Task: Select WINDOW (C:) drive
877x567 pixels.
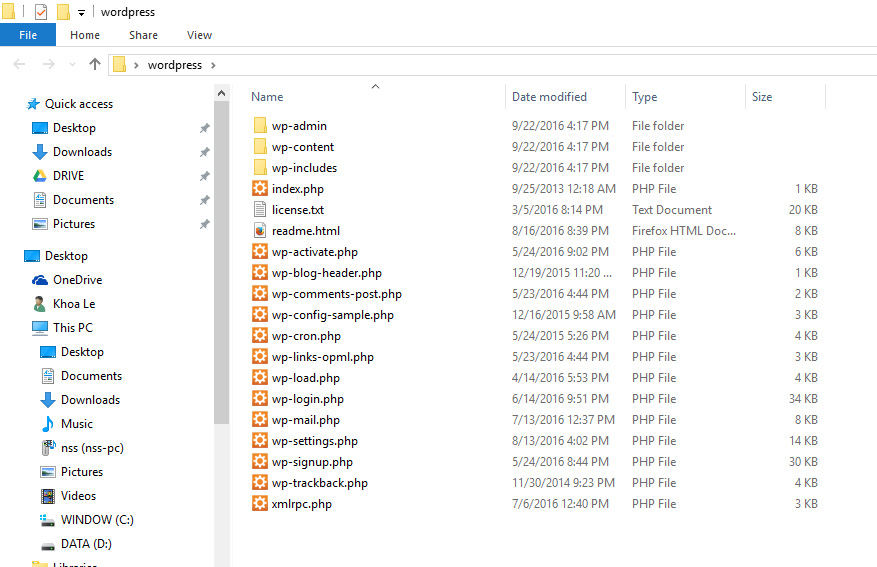Action: pyautogui.click(x=96, y=520)
